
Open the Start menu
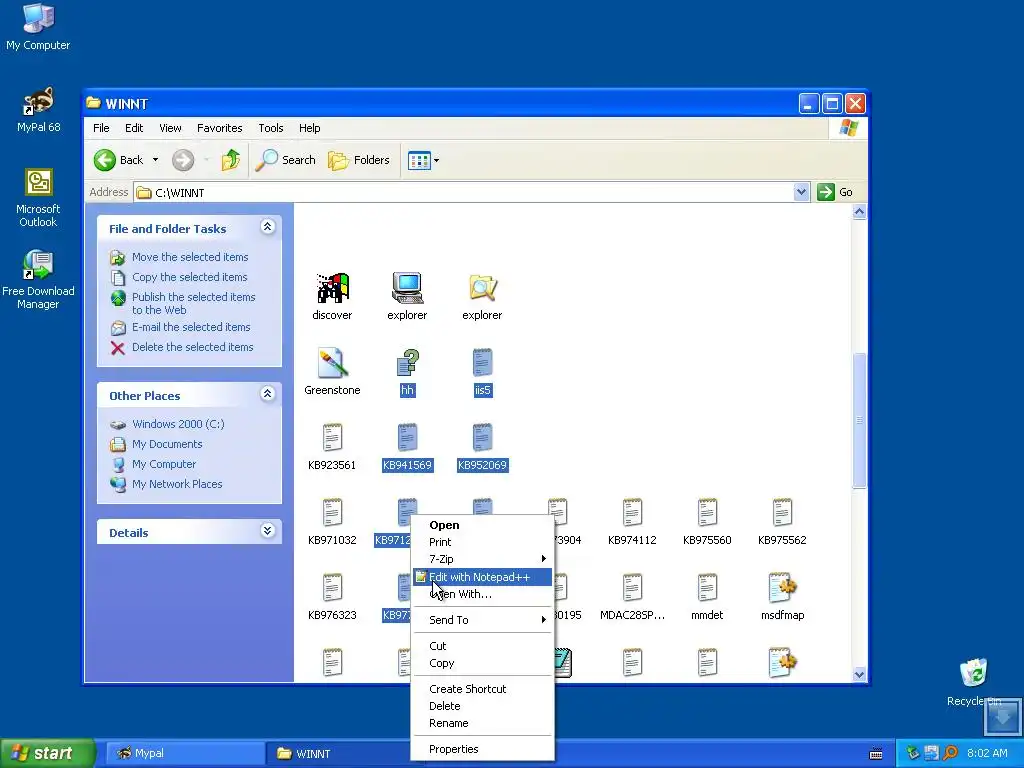(x=48, y=753)
